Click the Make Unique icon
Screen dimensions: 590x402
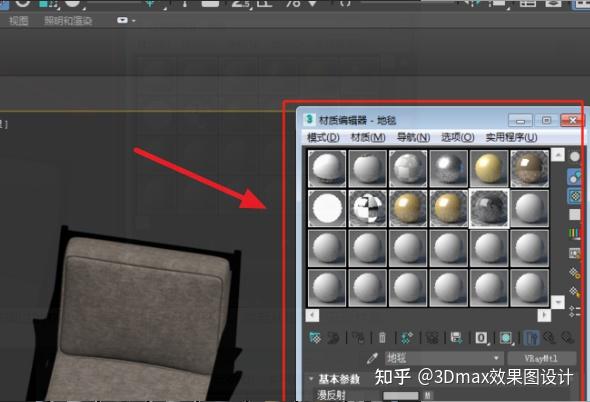pos(432,338)
